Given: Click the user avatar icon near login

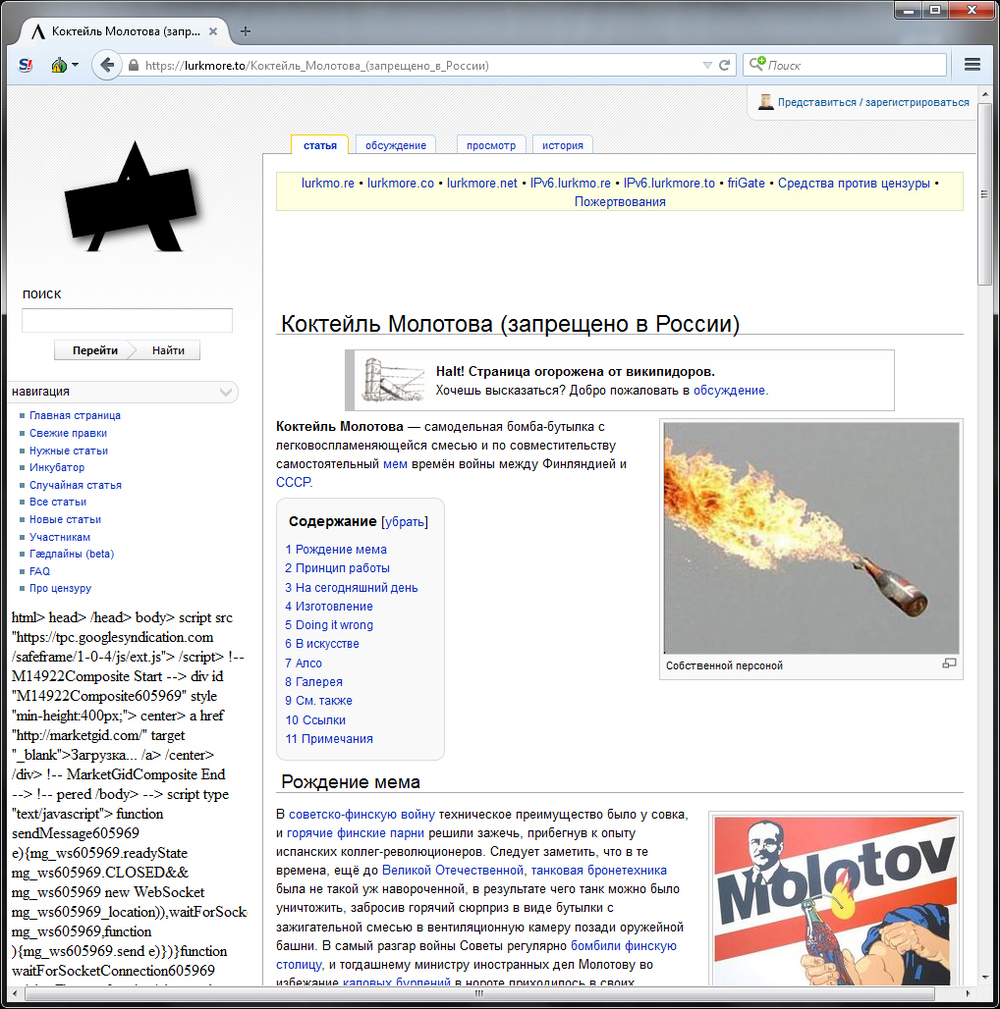Looking at the screenshot, I should 766,102.
